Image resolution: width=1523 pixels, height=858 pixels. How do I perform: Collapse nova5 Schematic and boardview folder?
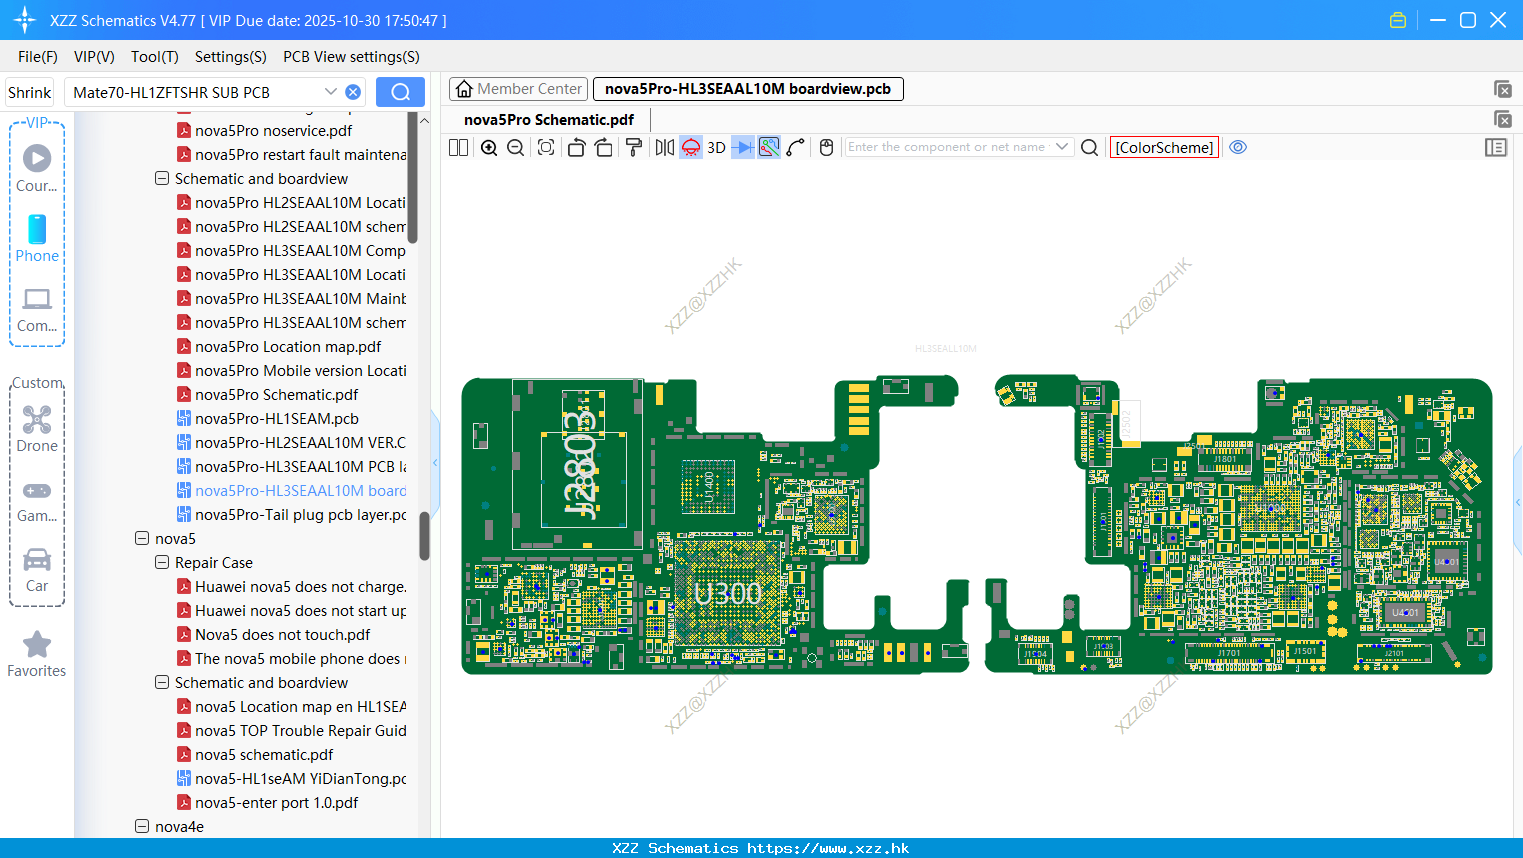(x=162, y=683)
